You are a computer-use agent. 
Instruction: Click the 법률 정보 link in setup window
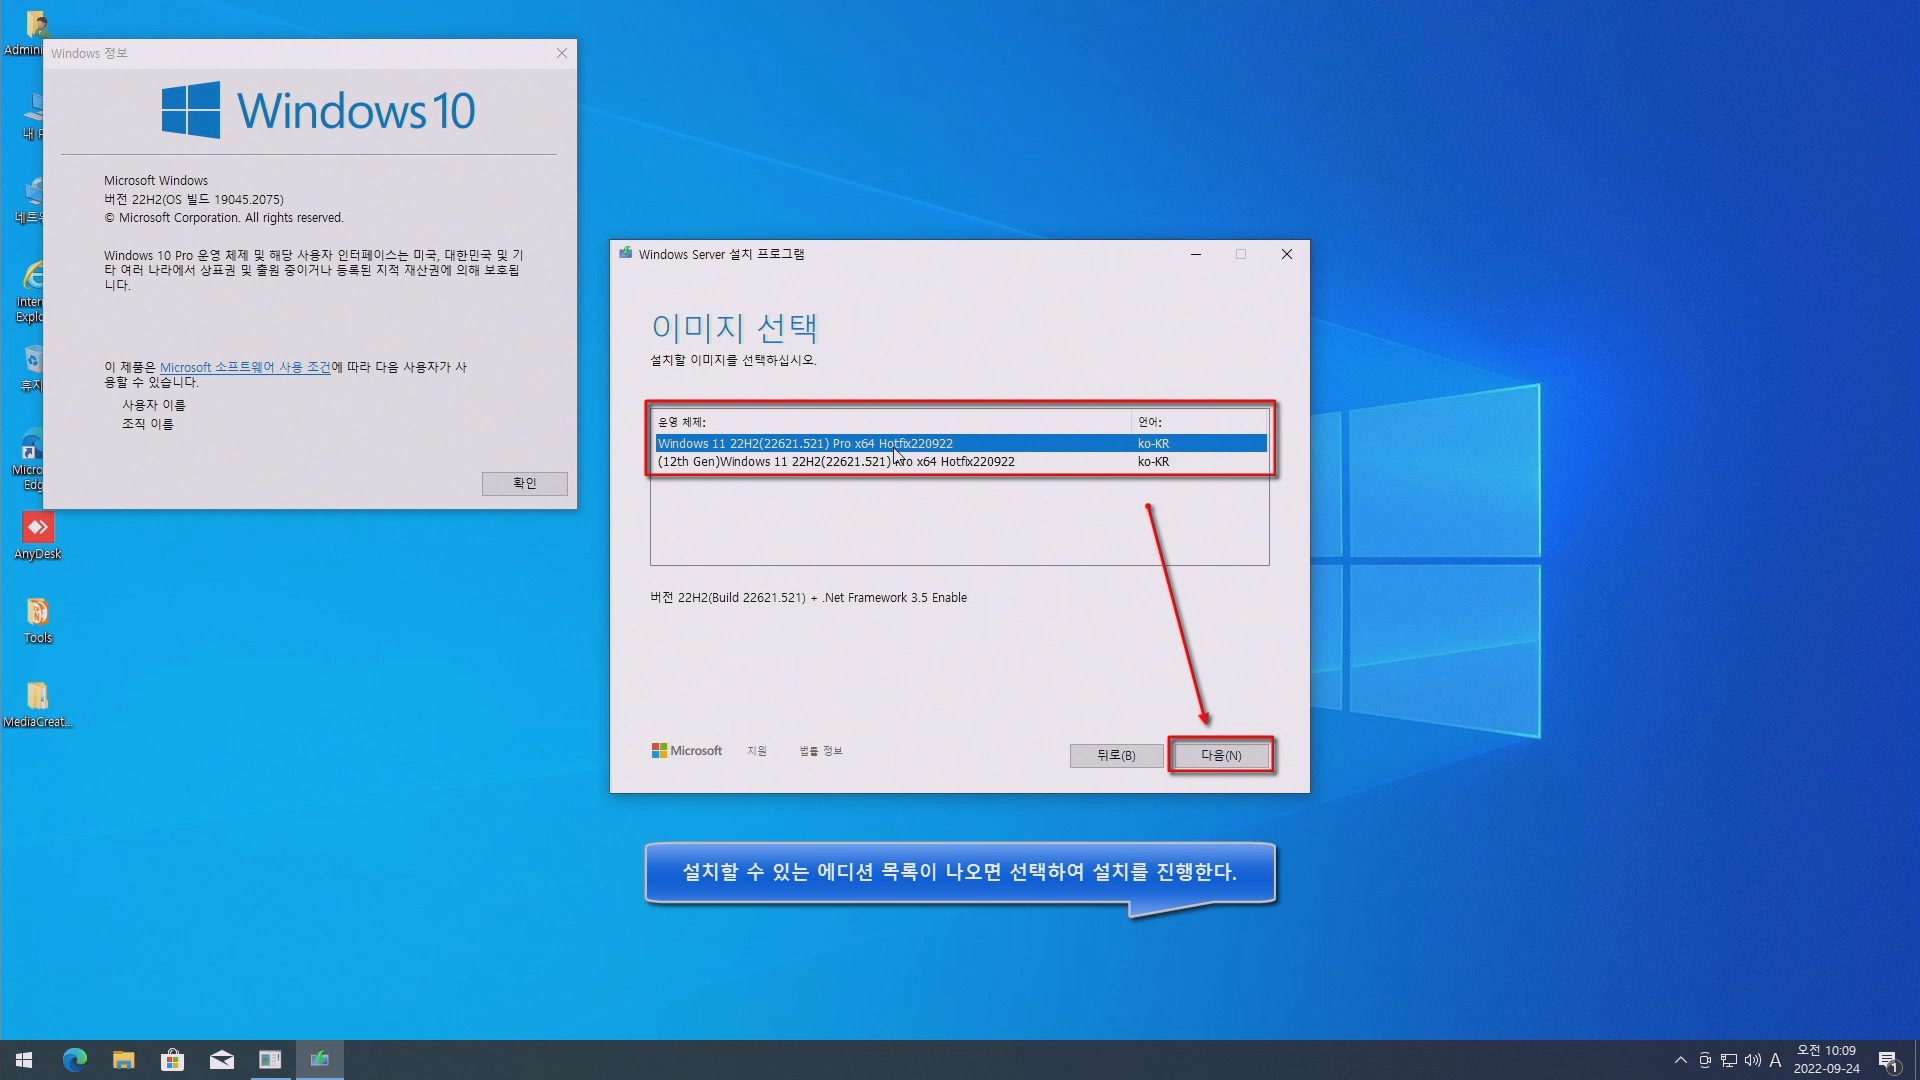(821, 751)
